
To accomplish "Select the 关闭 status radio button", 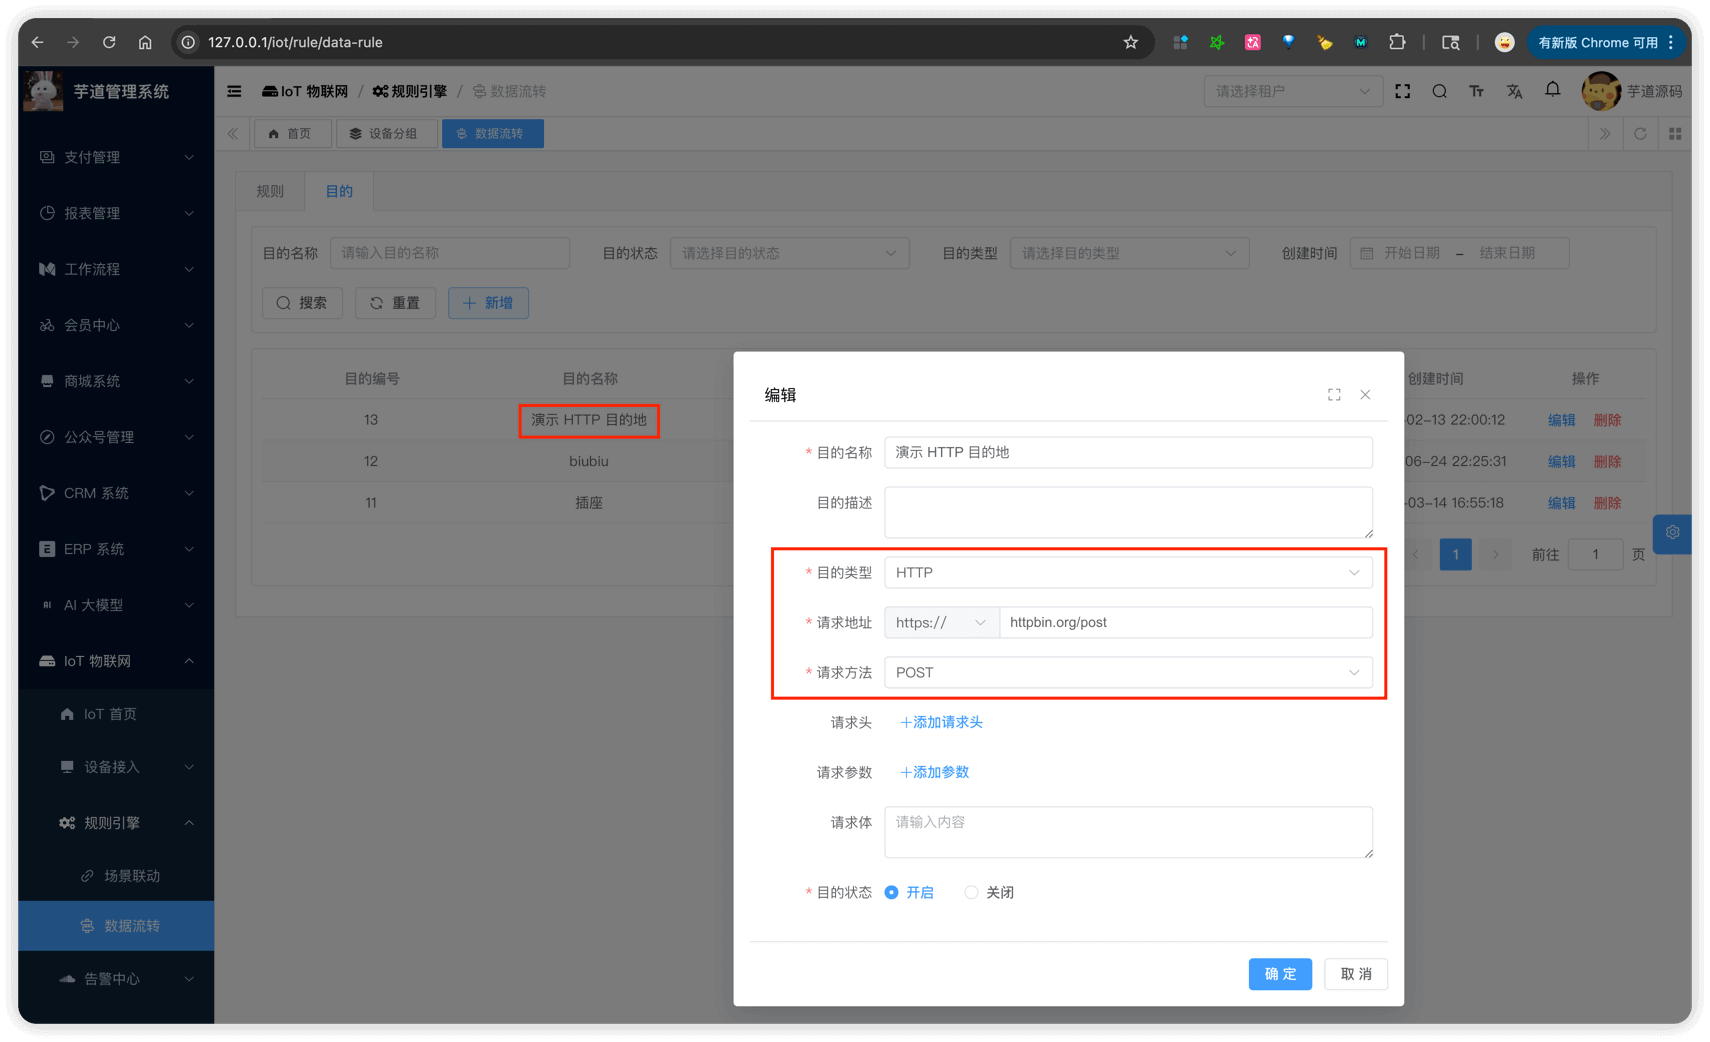I will [x=971, y=892].
